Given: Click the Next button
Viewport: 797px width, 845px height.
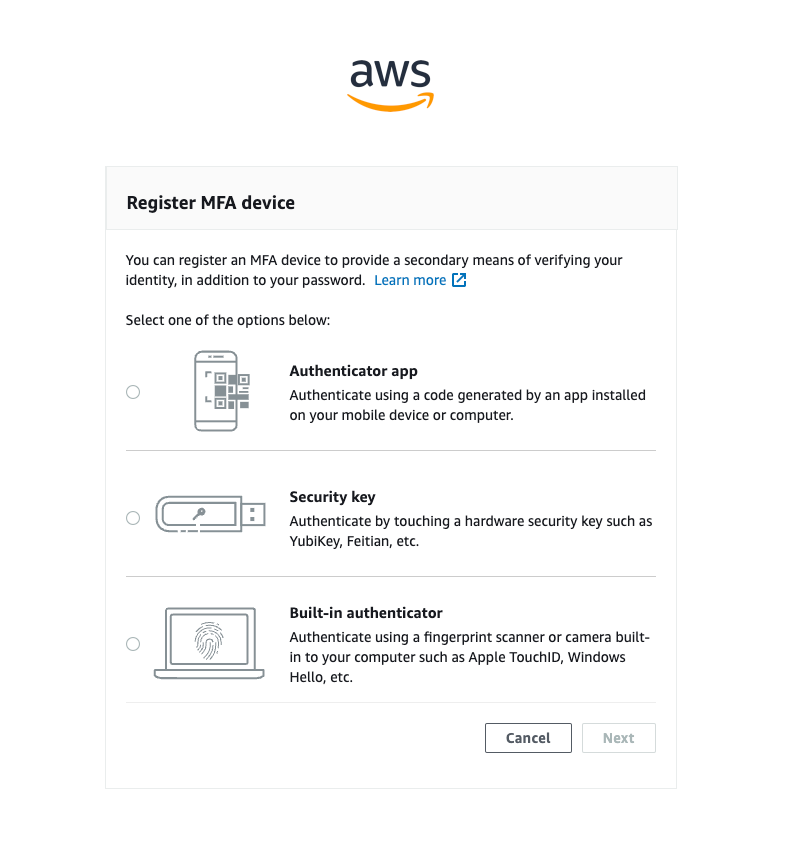Looking at the screenshot, I should coord(618,738).
